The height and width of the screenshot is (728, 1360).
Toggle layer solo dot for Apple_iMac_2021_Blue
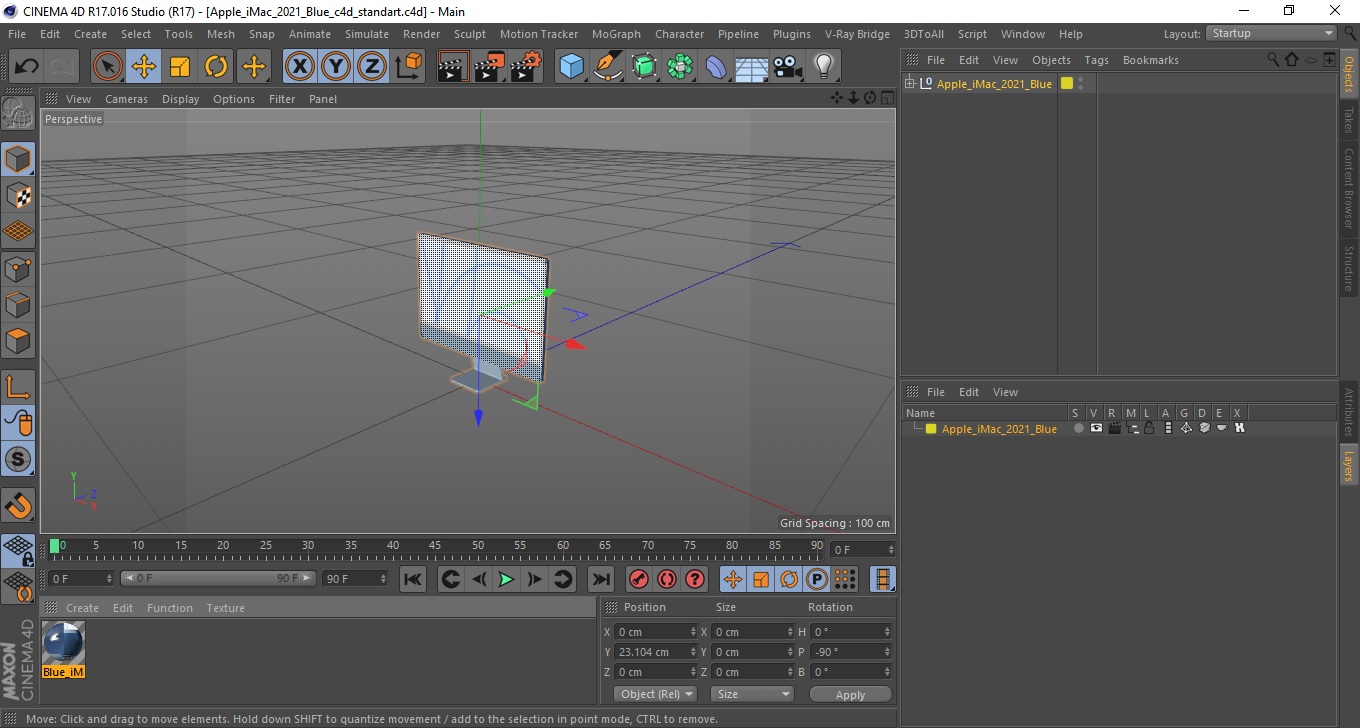click(x=1078, y=428)
